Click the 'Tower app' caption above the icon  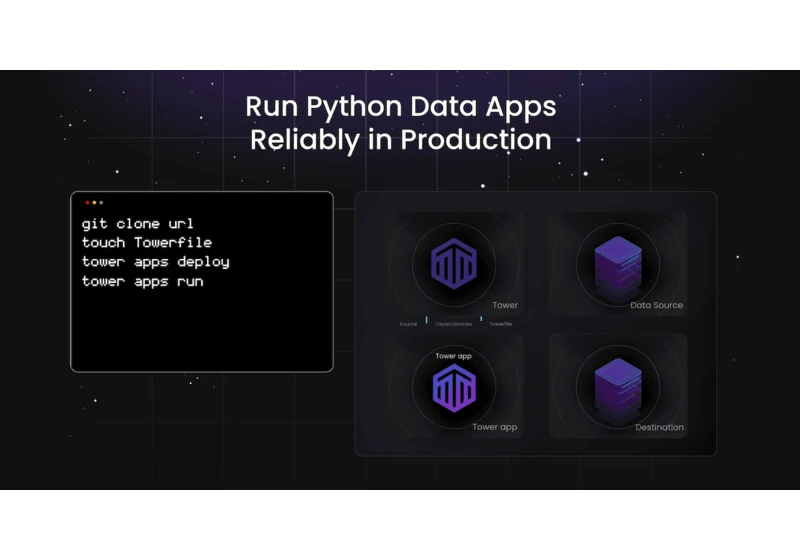click(454, 356)
